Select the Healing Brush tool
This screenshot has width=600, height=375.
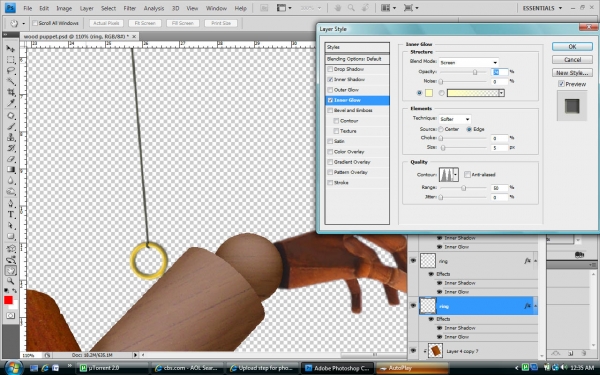tap(10, 116)
